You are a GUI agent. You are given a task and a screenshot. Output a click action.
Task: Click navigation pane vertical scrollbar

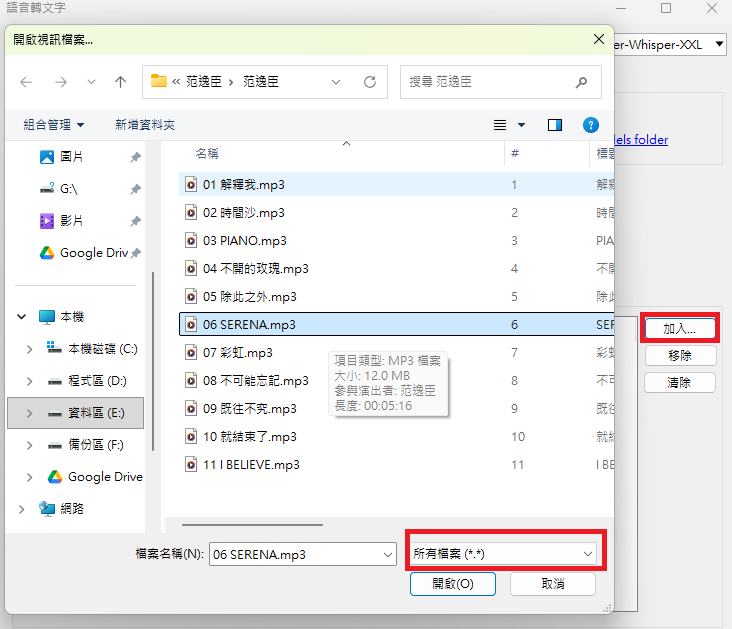coord(153,362)
